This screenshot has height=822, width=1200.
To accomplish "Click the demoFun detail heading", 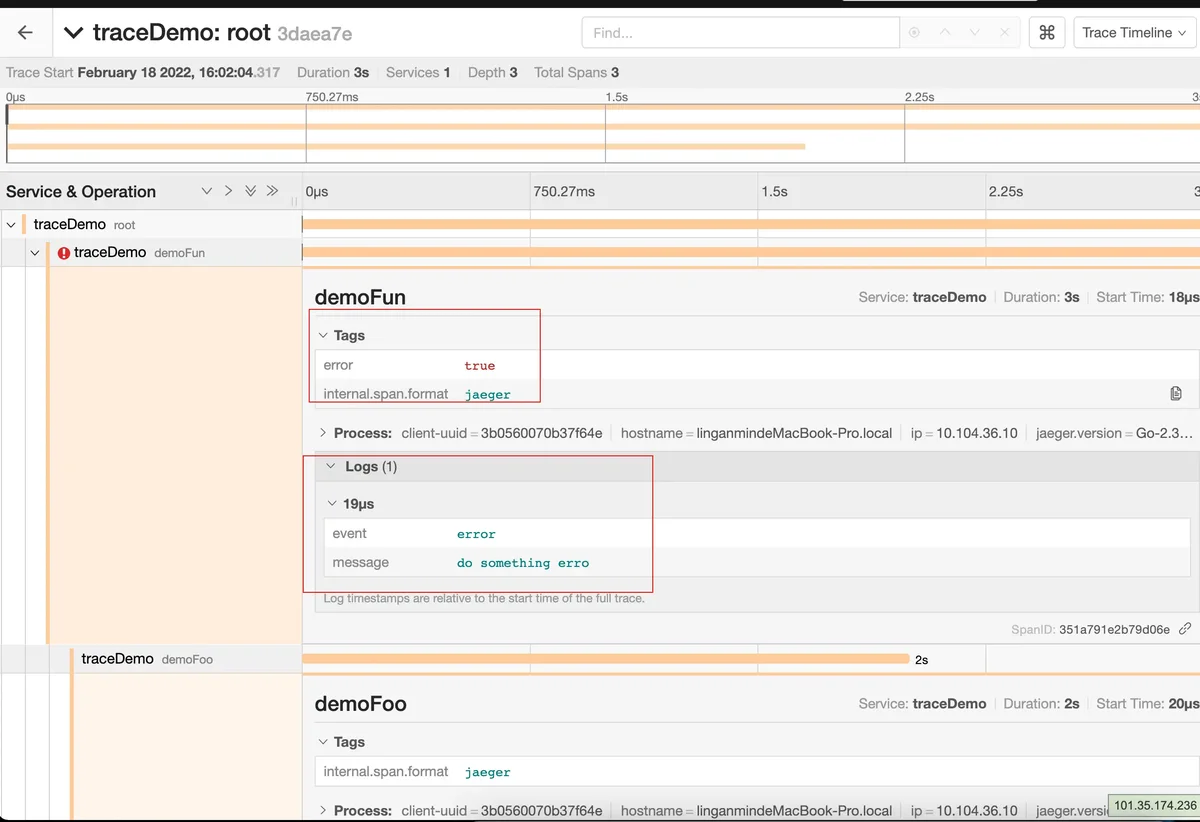I will coord(360,297).
